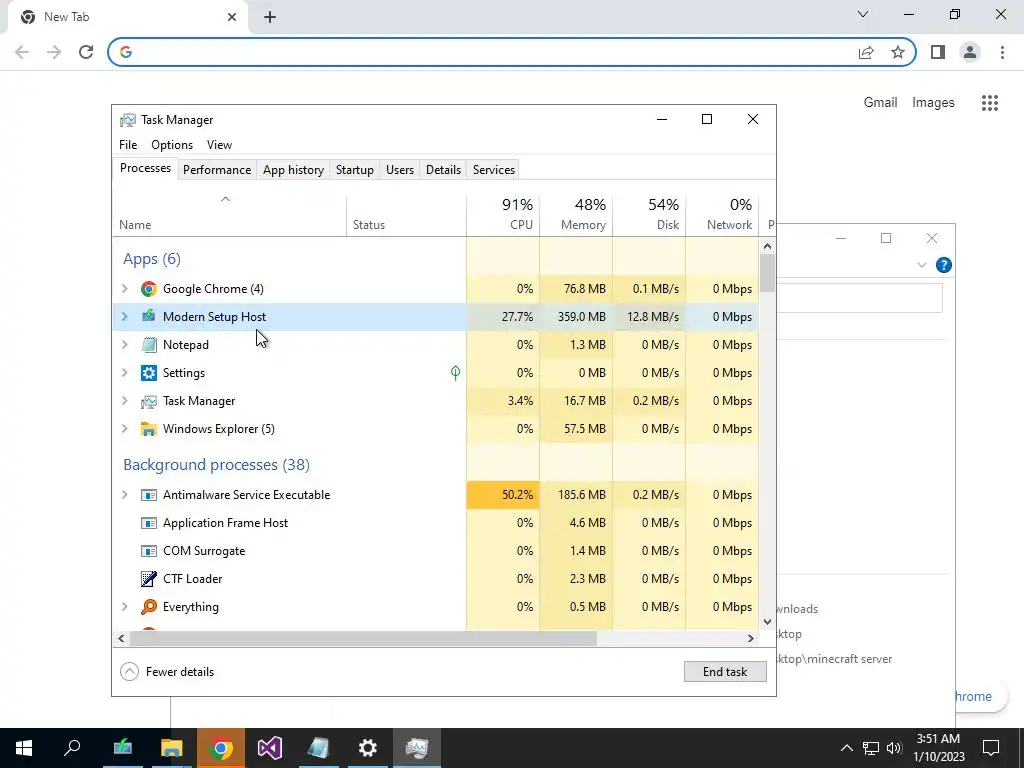
Task: Click the Application Frame Host icon
Action: [149, 523]
